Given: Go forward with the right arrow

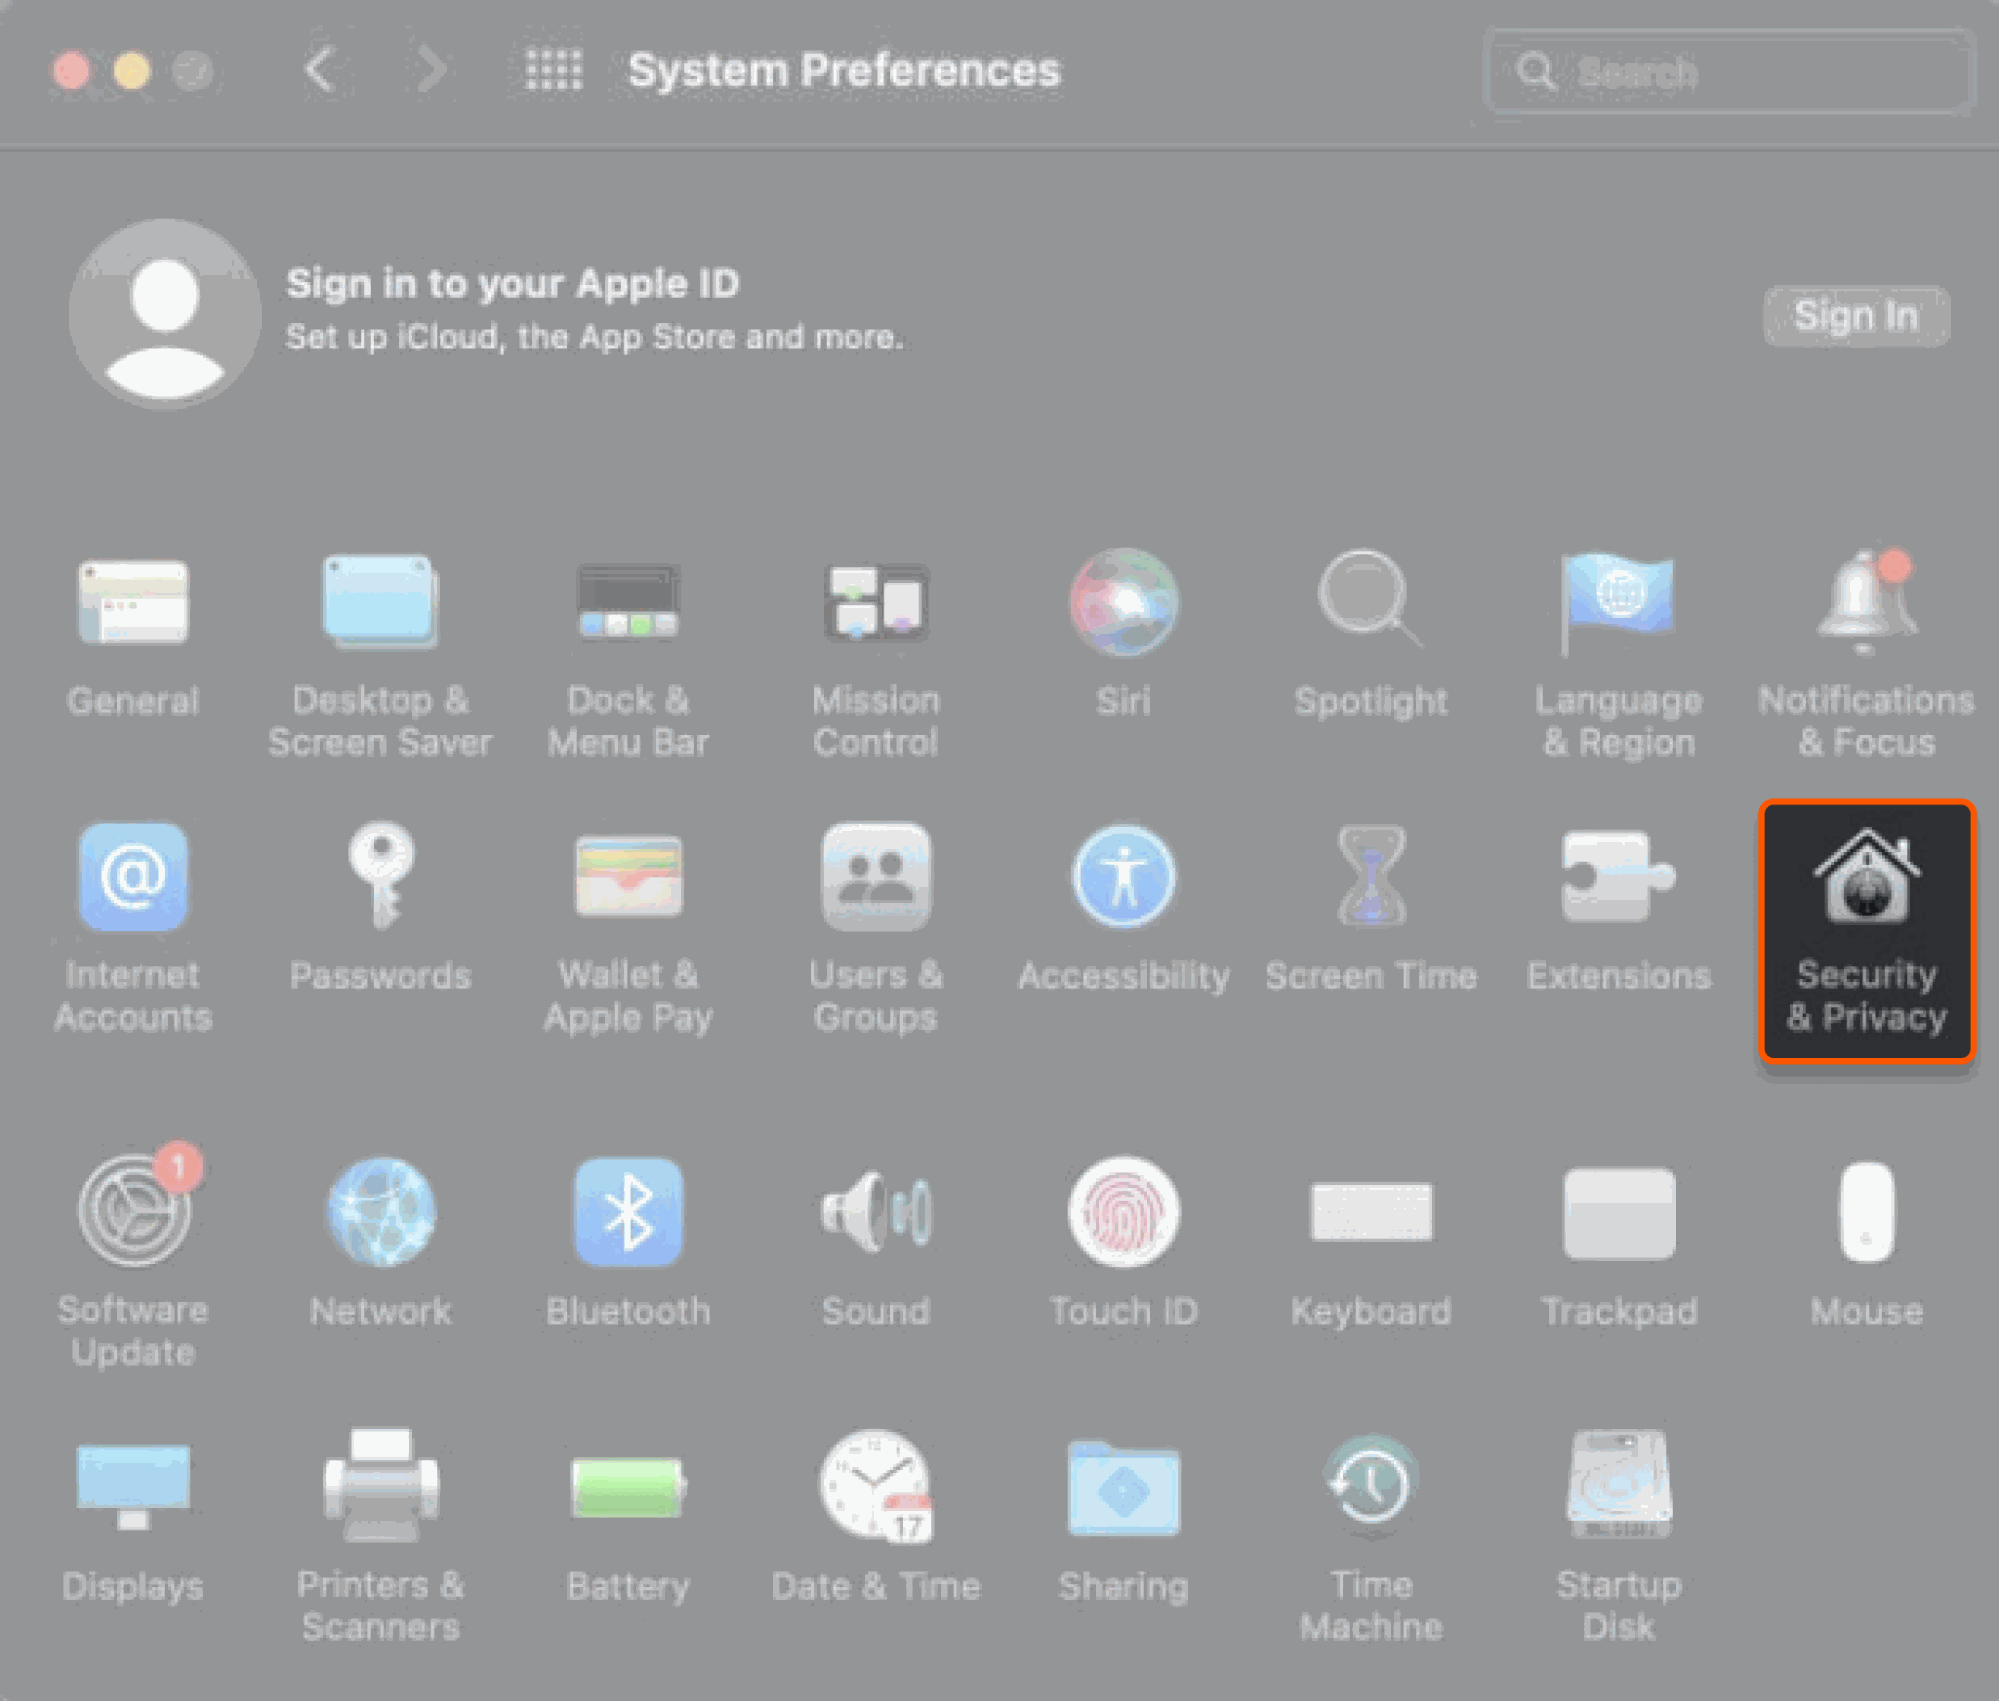Looking at the screenshot, I should pos(432,70).
